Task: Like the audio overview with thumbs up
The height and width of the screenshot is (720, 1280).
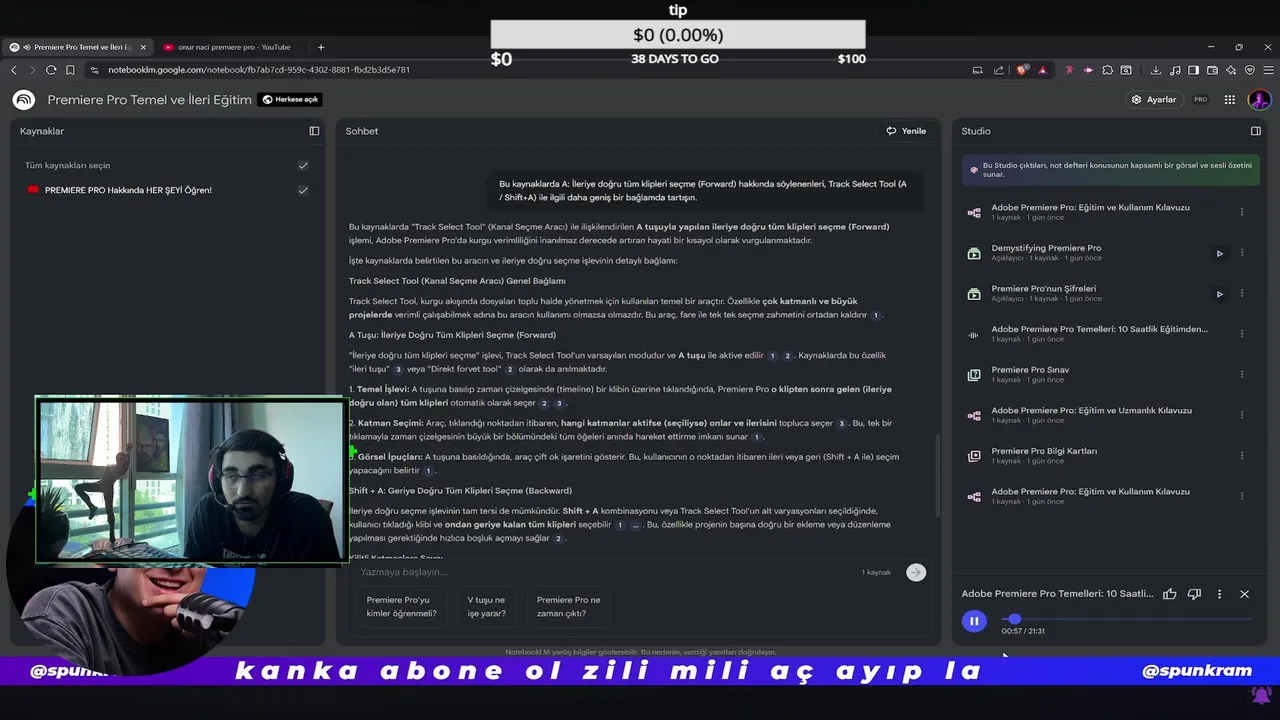Action: pos(1170,594)
